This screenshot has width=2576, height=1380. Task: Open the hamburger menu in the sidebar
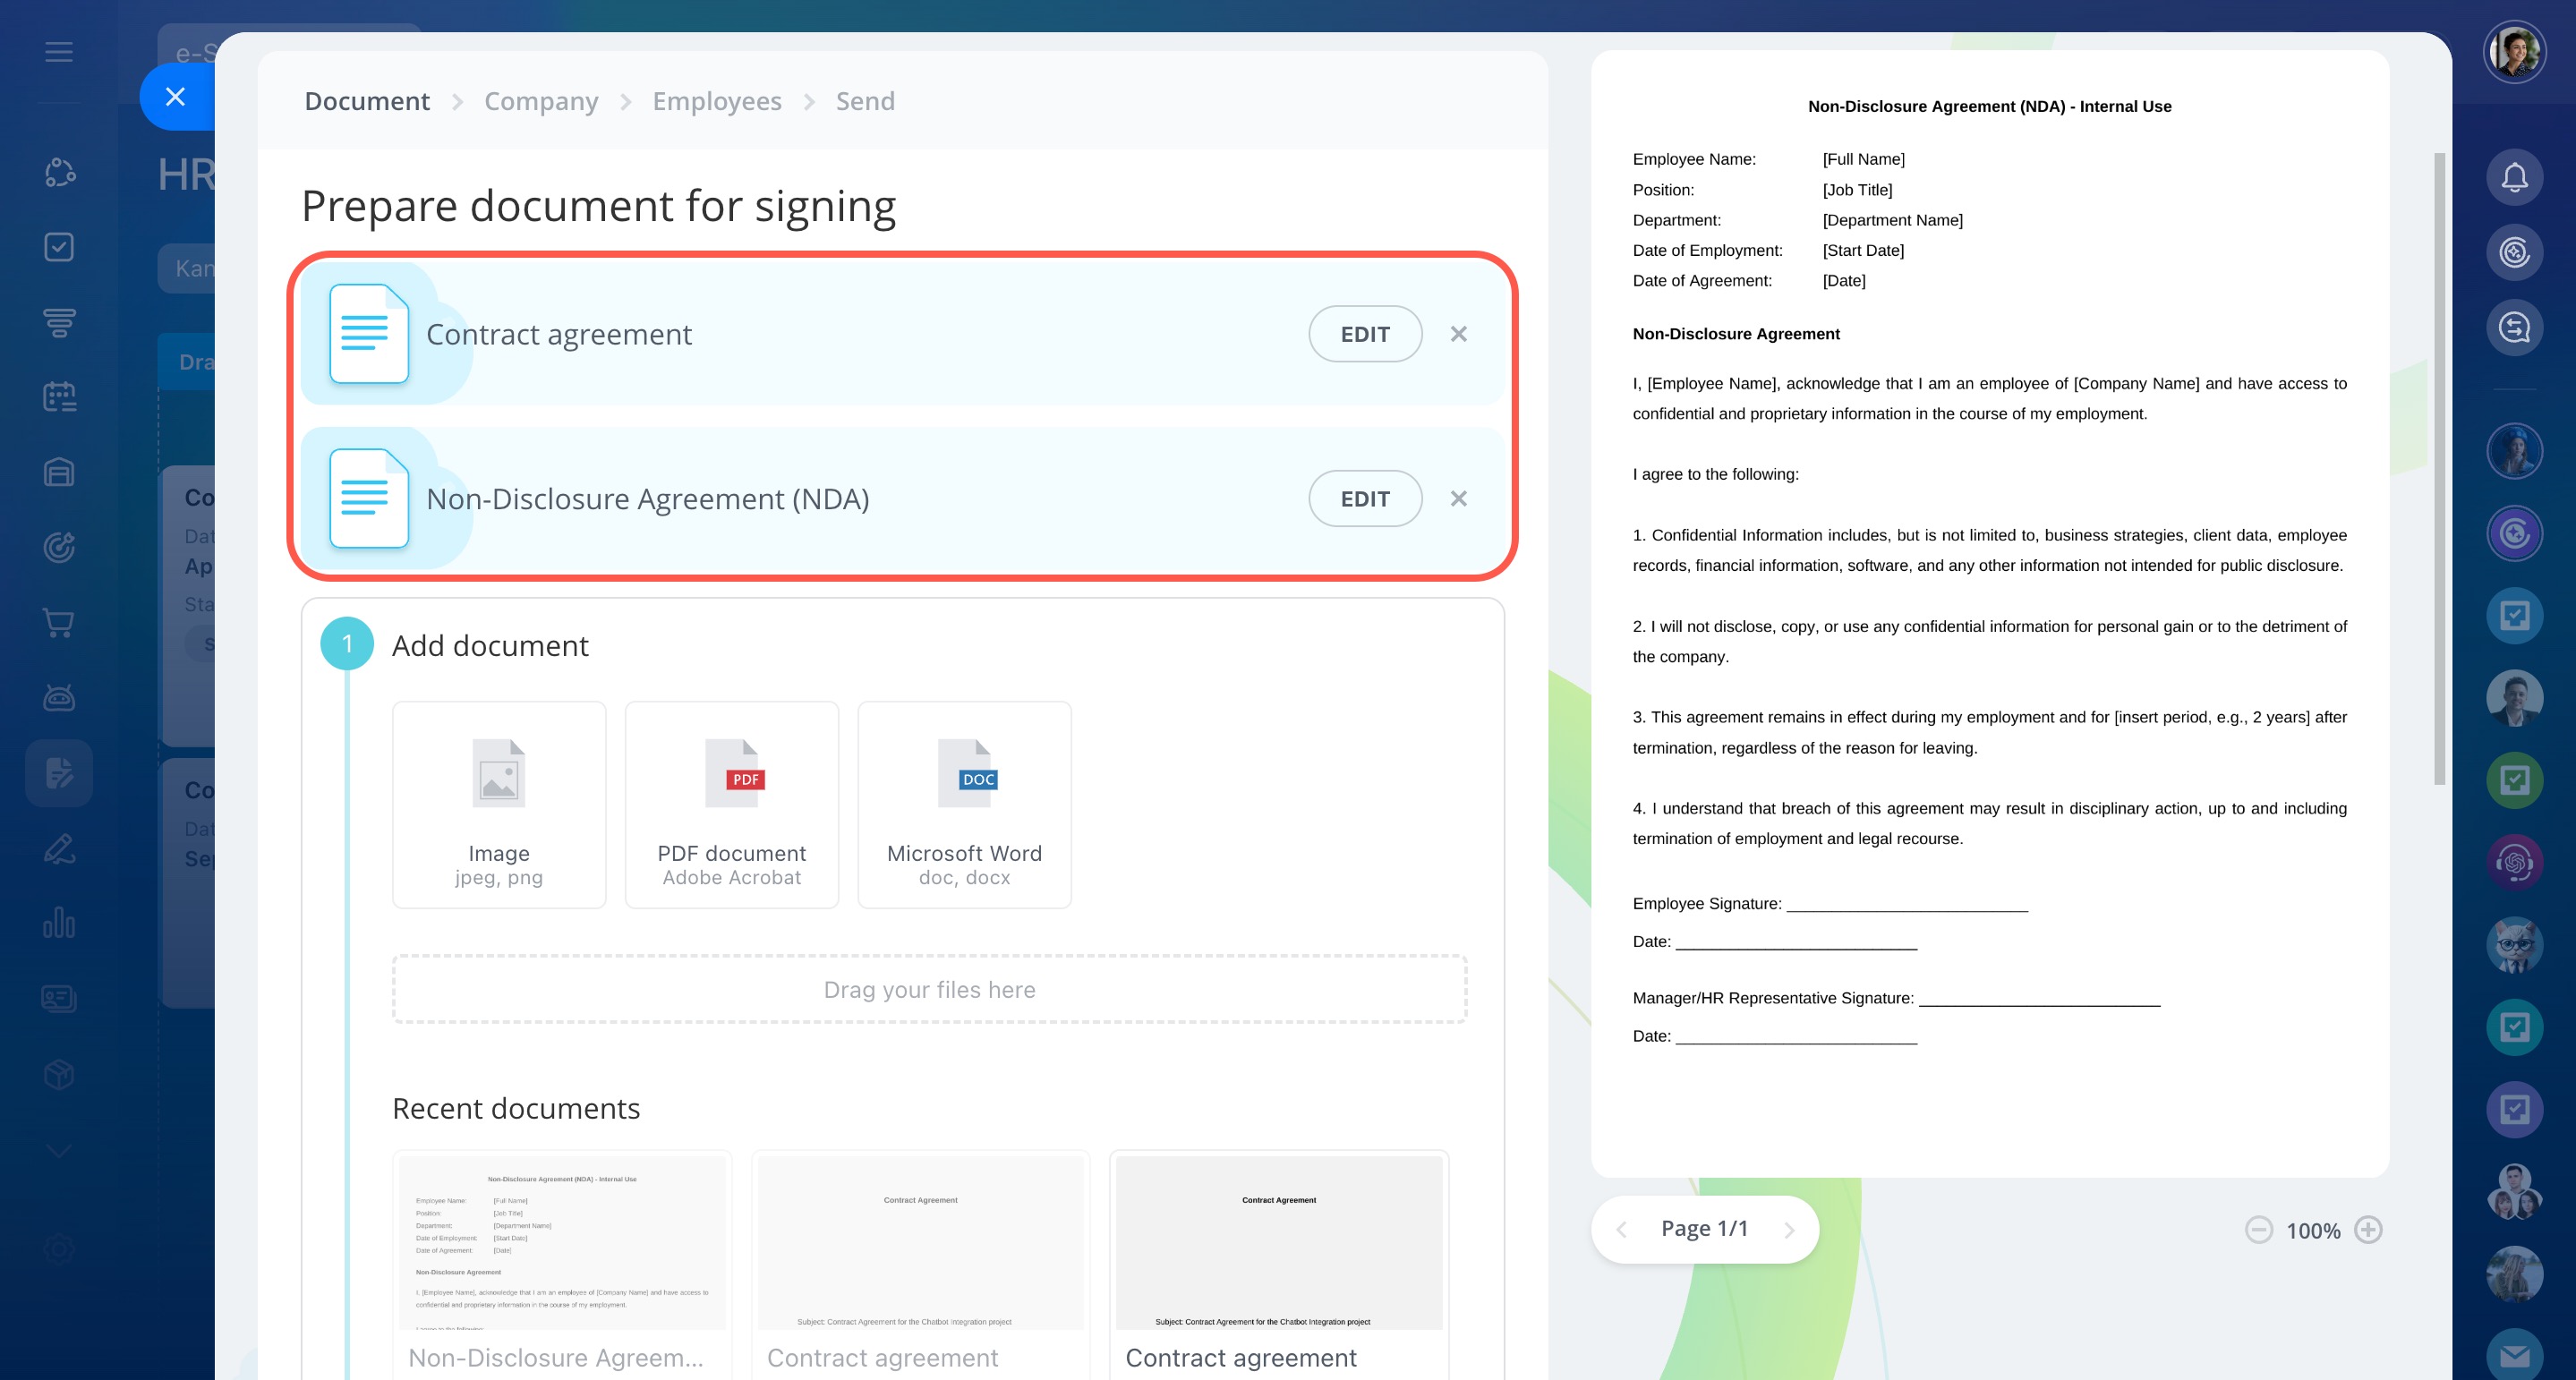(x=59, y=52)
